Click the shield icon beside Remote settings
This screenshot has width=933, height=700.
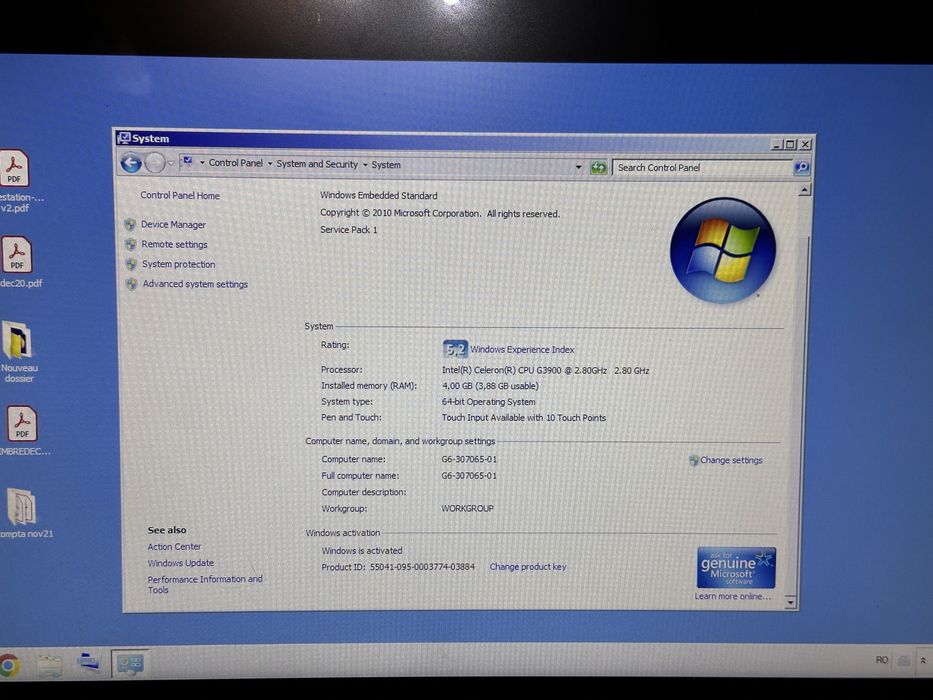tap(131, 244)
